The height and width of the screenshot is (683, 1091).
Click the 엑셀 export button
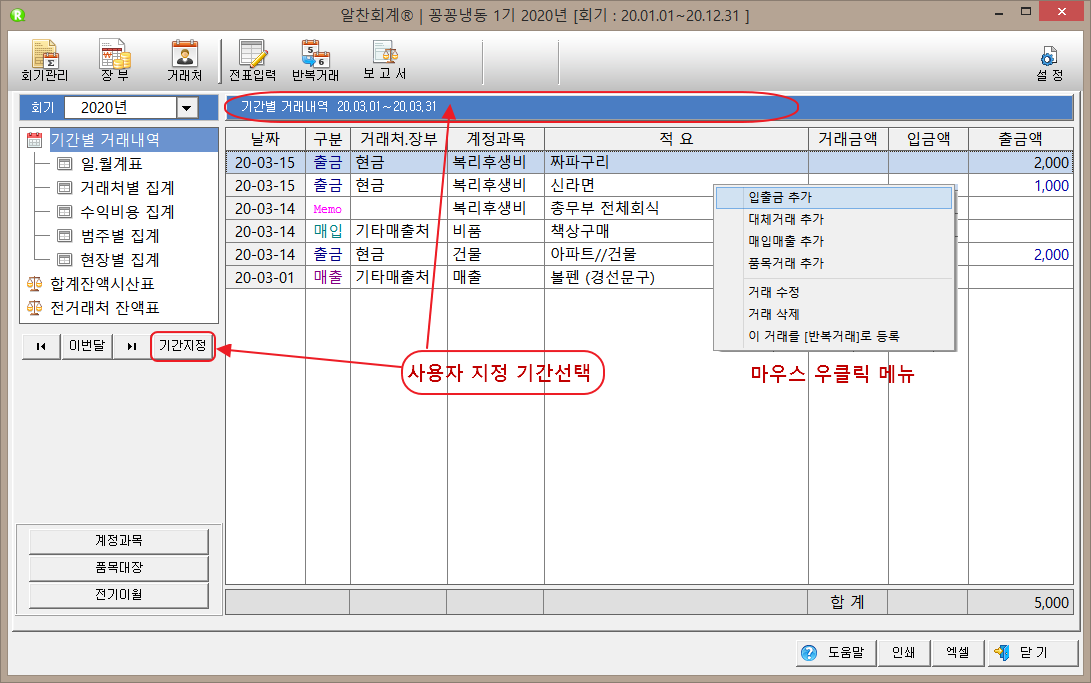pos(958,652)
